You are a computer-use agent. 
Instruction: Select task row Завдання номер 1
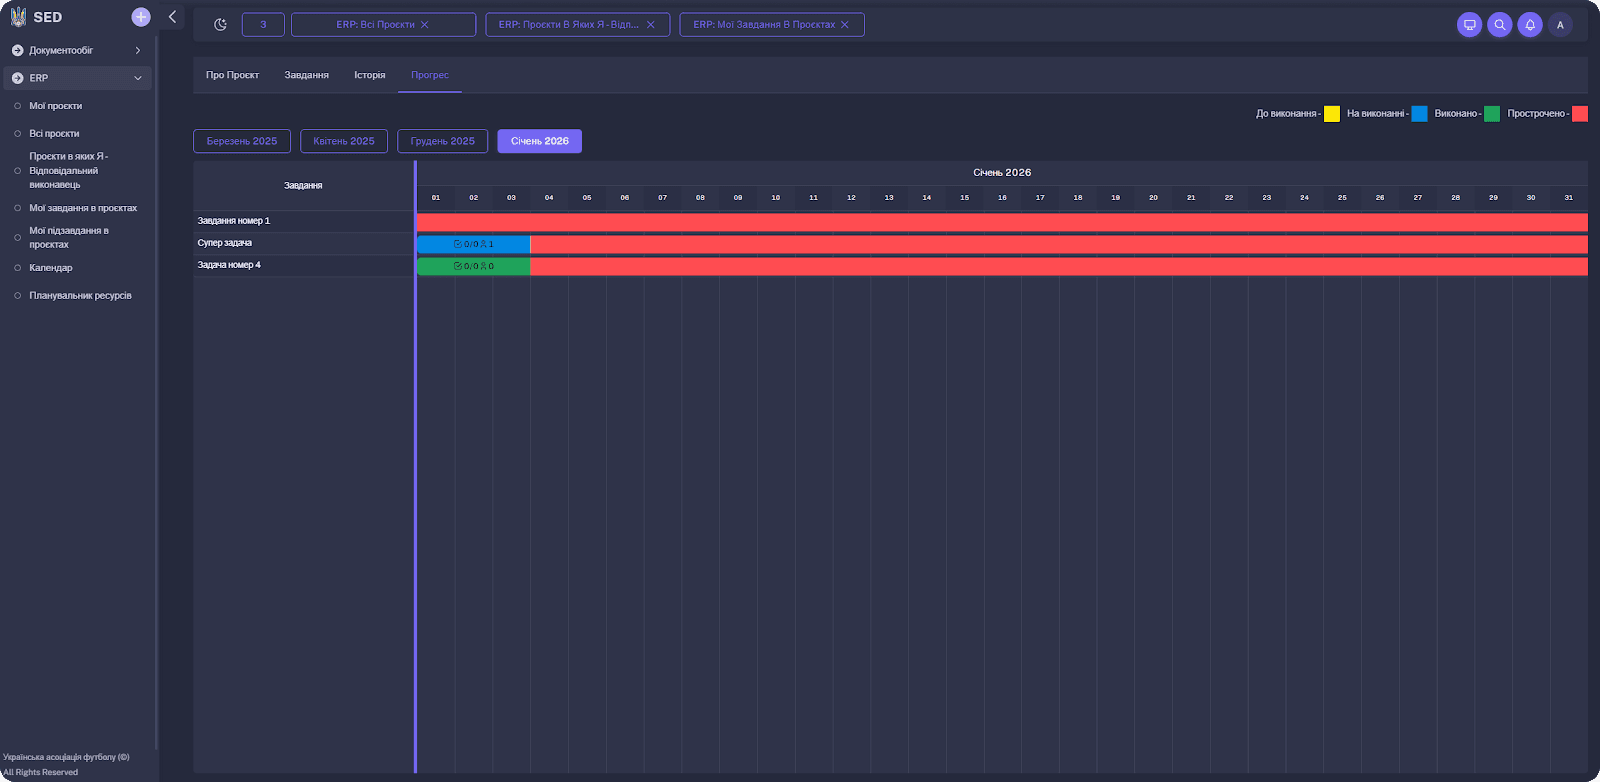coord(303,221)
